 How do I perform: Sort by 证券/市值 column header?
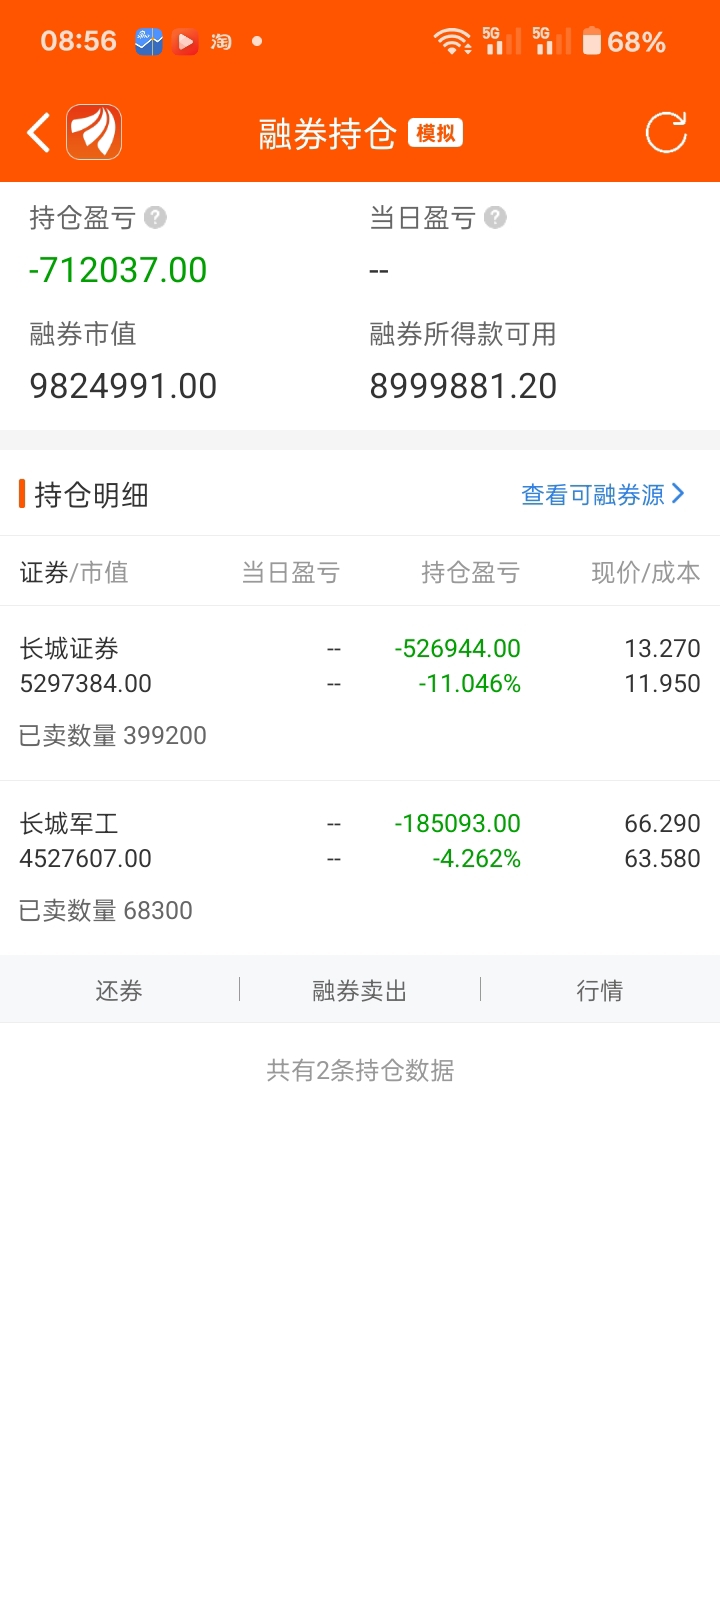click(74, 572)
